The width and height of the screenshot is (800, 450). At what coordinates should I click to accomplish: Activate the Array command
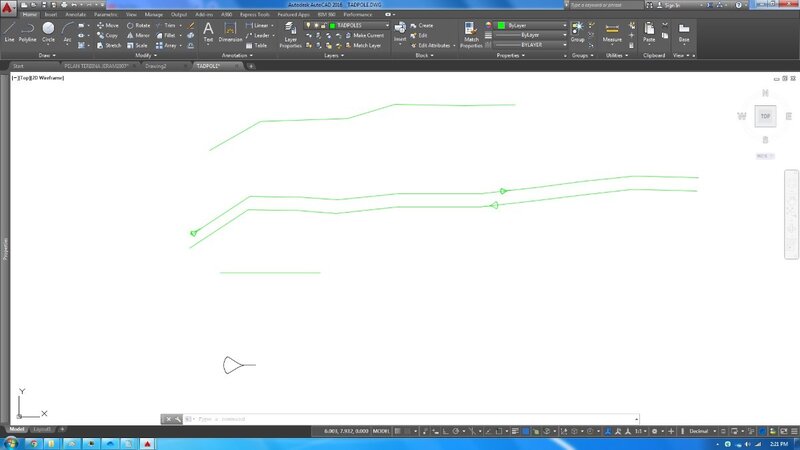click(166, 45)
